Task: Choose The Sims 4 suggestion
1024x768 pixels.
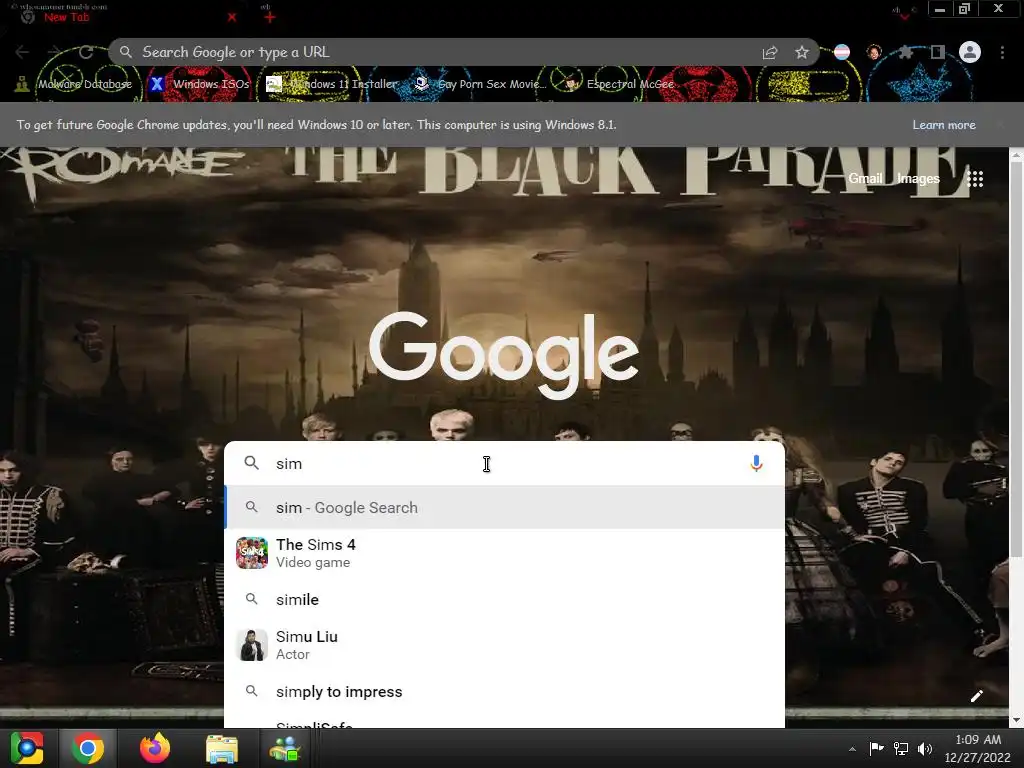Action: [504, 553]
